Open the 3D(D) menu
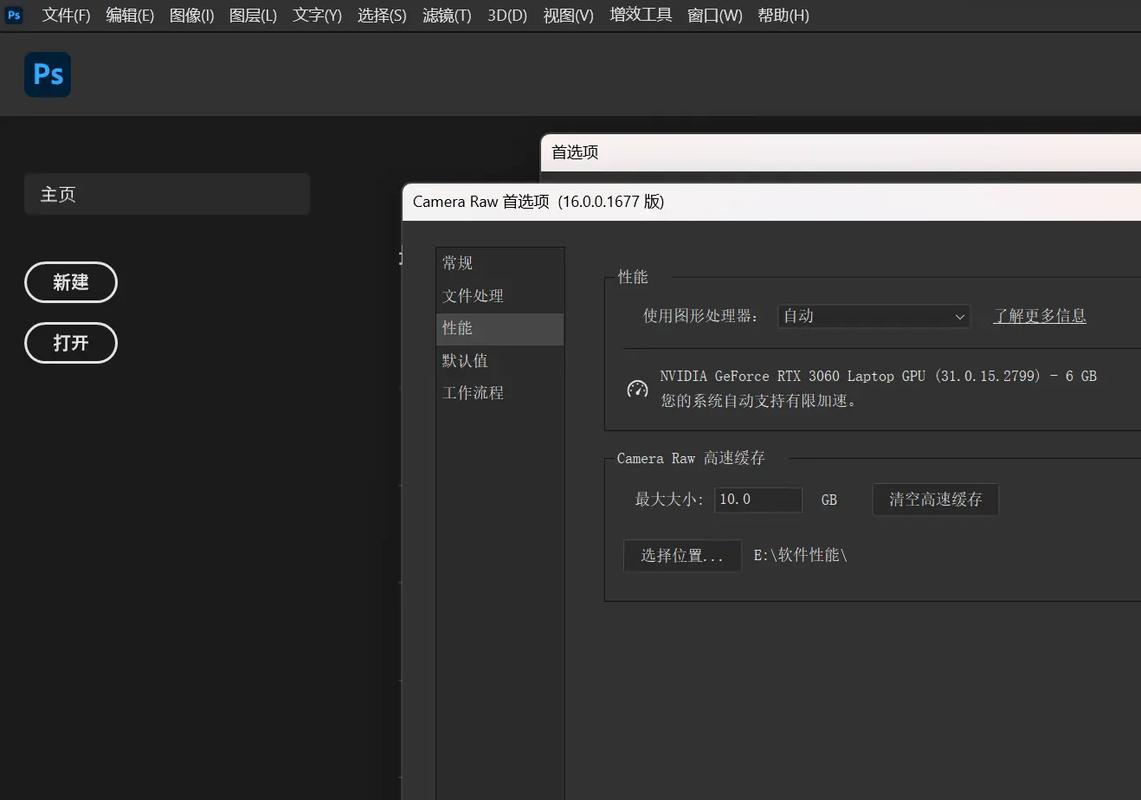This screenshot has height=800, width=1141. (507, 15)
